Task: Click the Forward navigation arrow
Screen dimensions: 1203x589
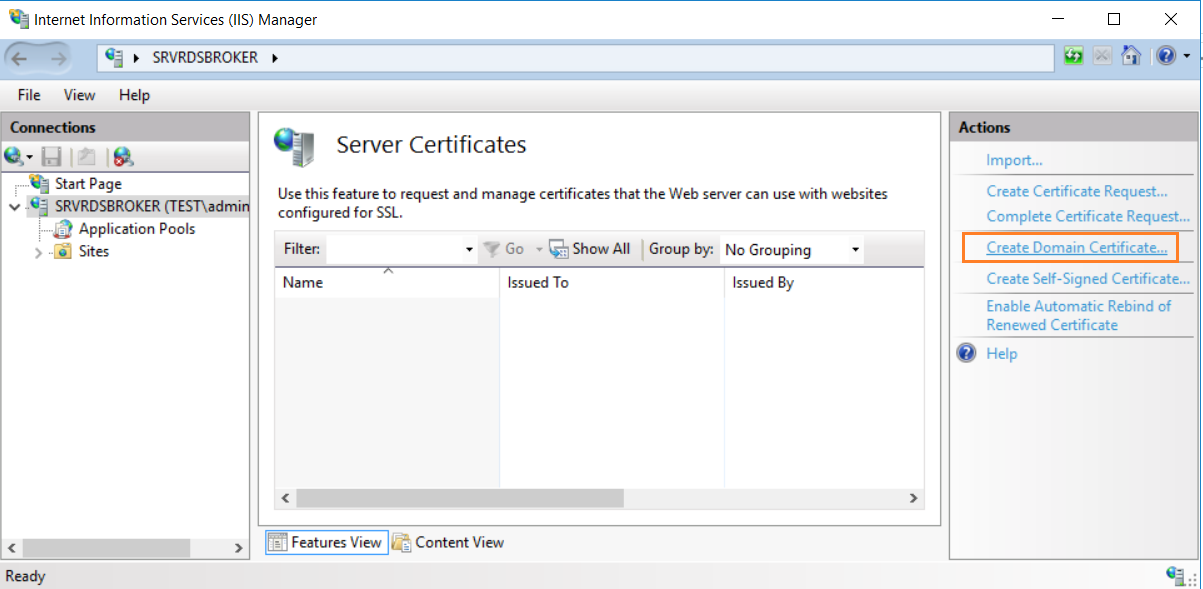Action: click(x=57, y=58)
